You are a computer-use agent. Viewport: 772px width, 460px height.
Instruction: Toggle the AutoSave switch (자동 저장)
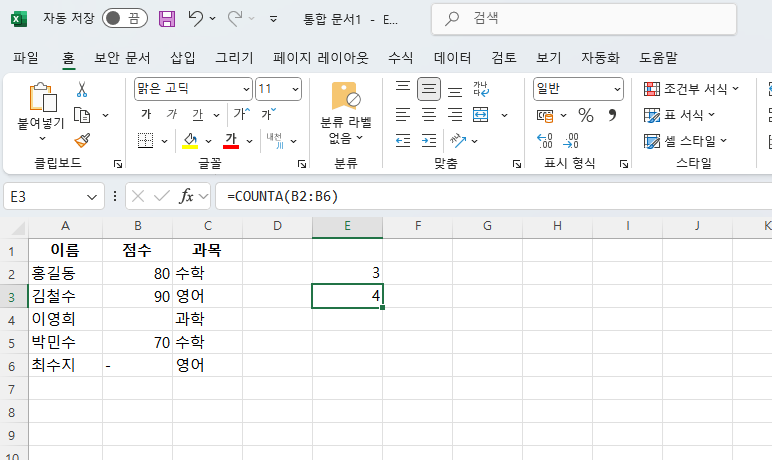click(125, 19)
